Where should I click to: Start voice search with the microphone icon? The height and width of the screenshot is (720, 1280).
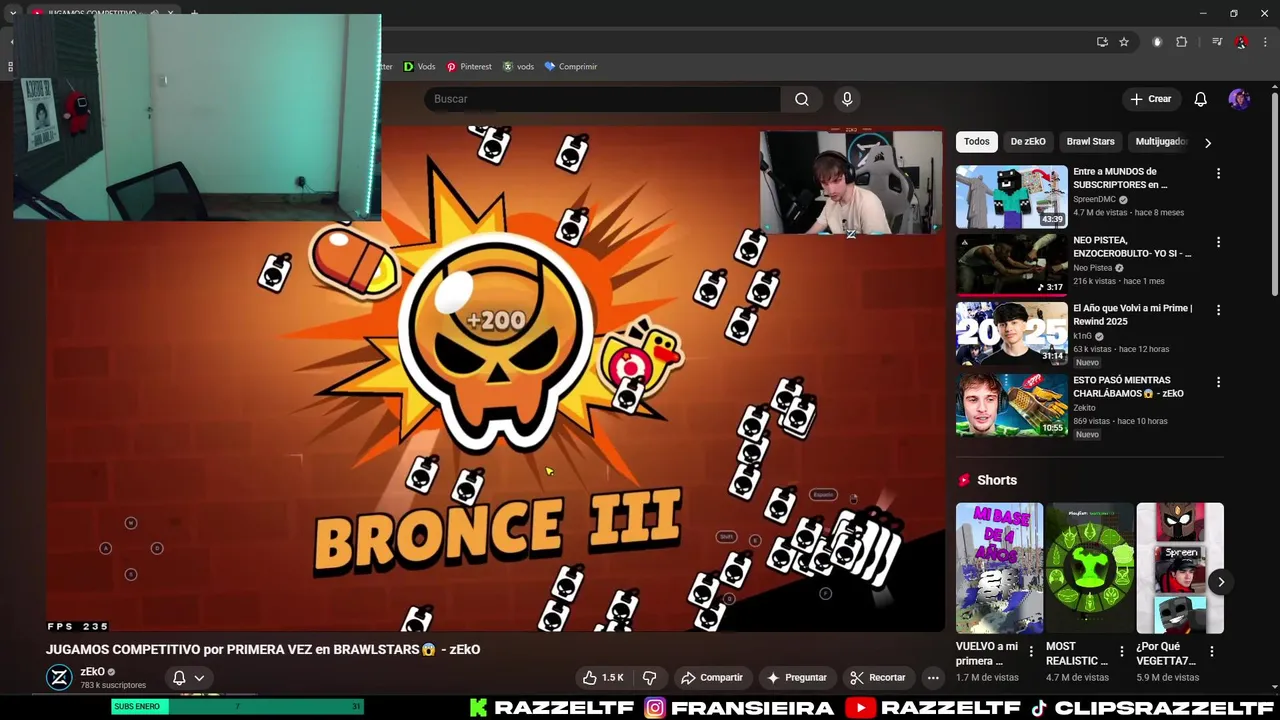tap(847, 99)
